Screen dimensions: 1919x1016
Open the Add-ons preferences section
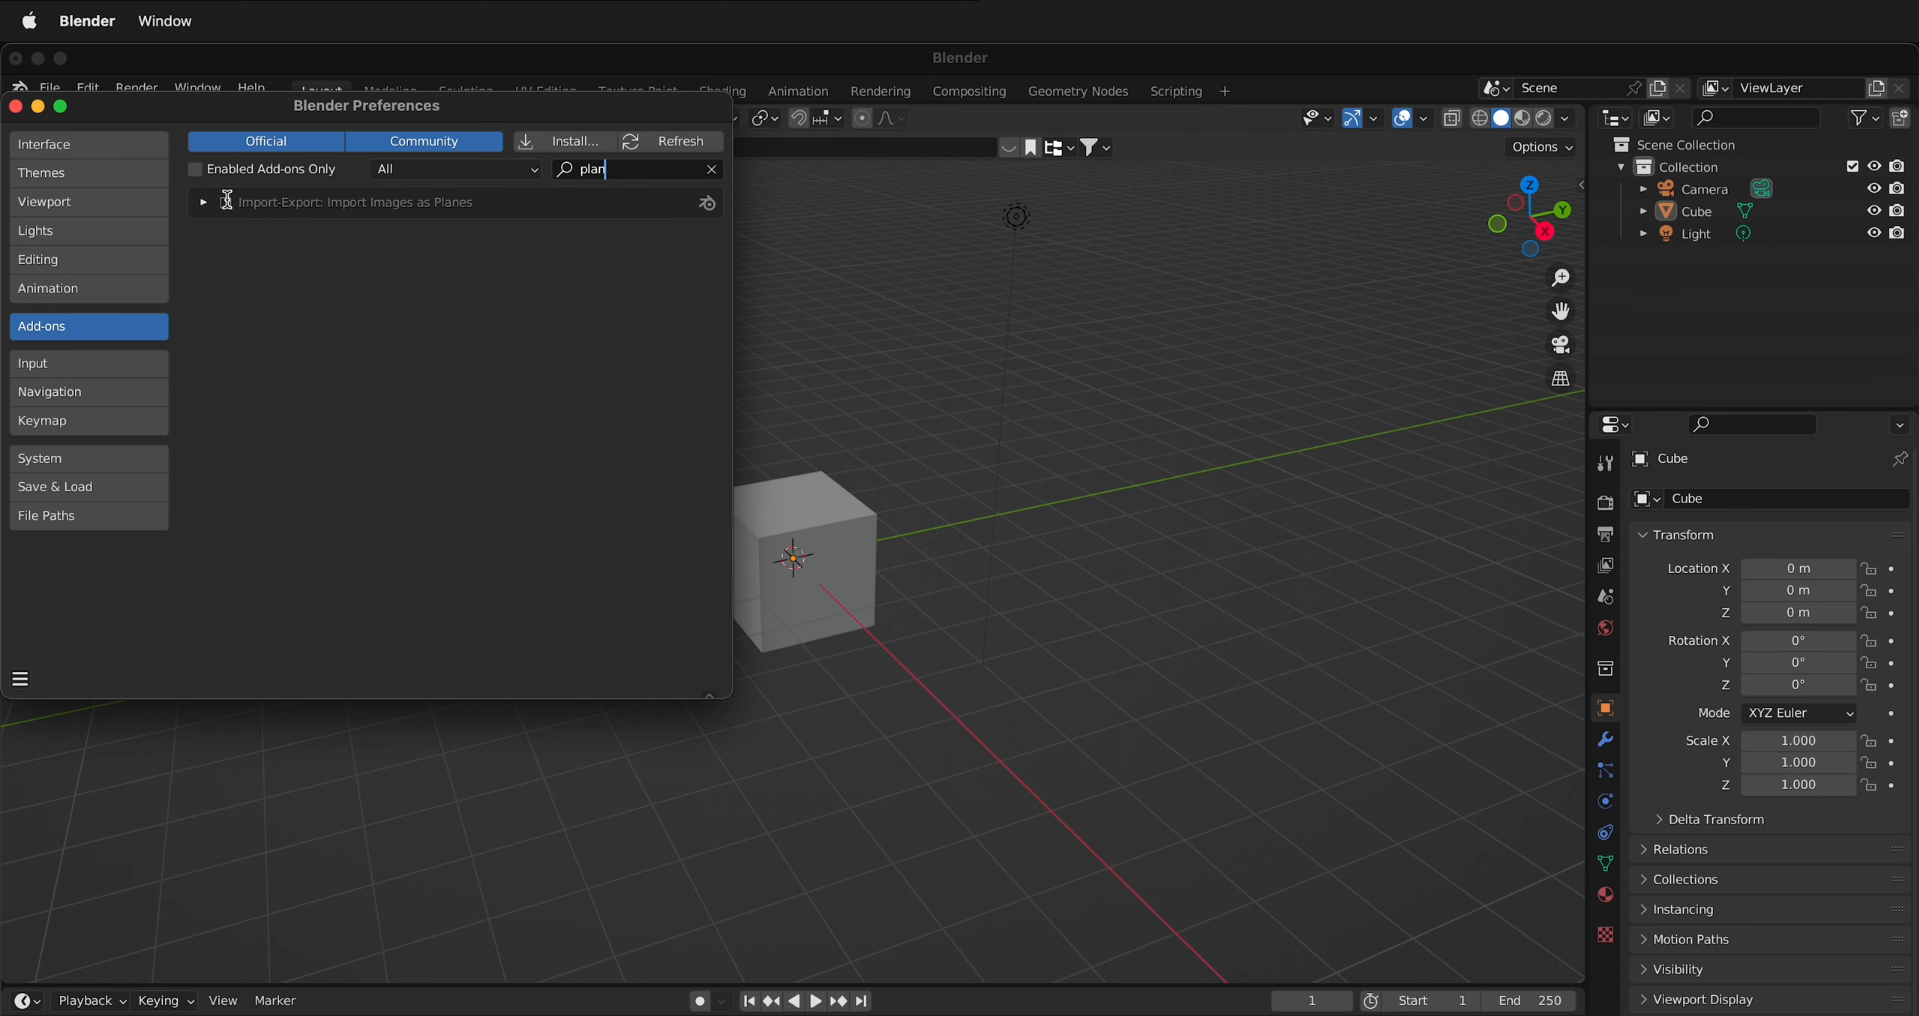[89, 327]
